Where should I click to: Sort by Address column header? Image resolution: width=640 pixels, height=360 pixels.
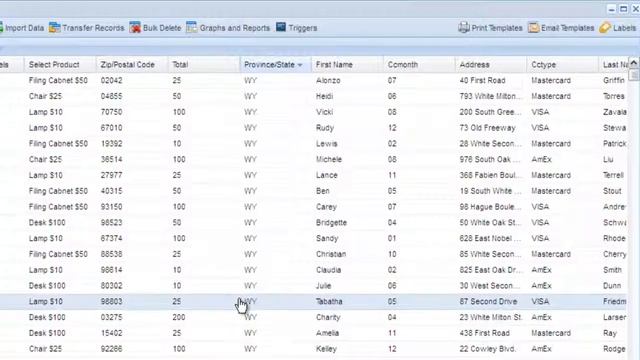pyautogui.click(x=474, y=65)
